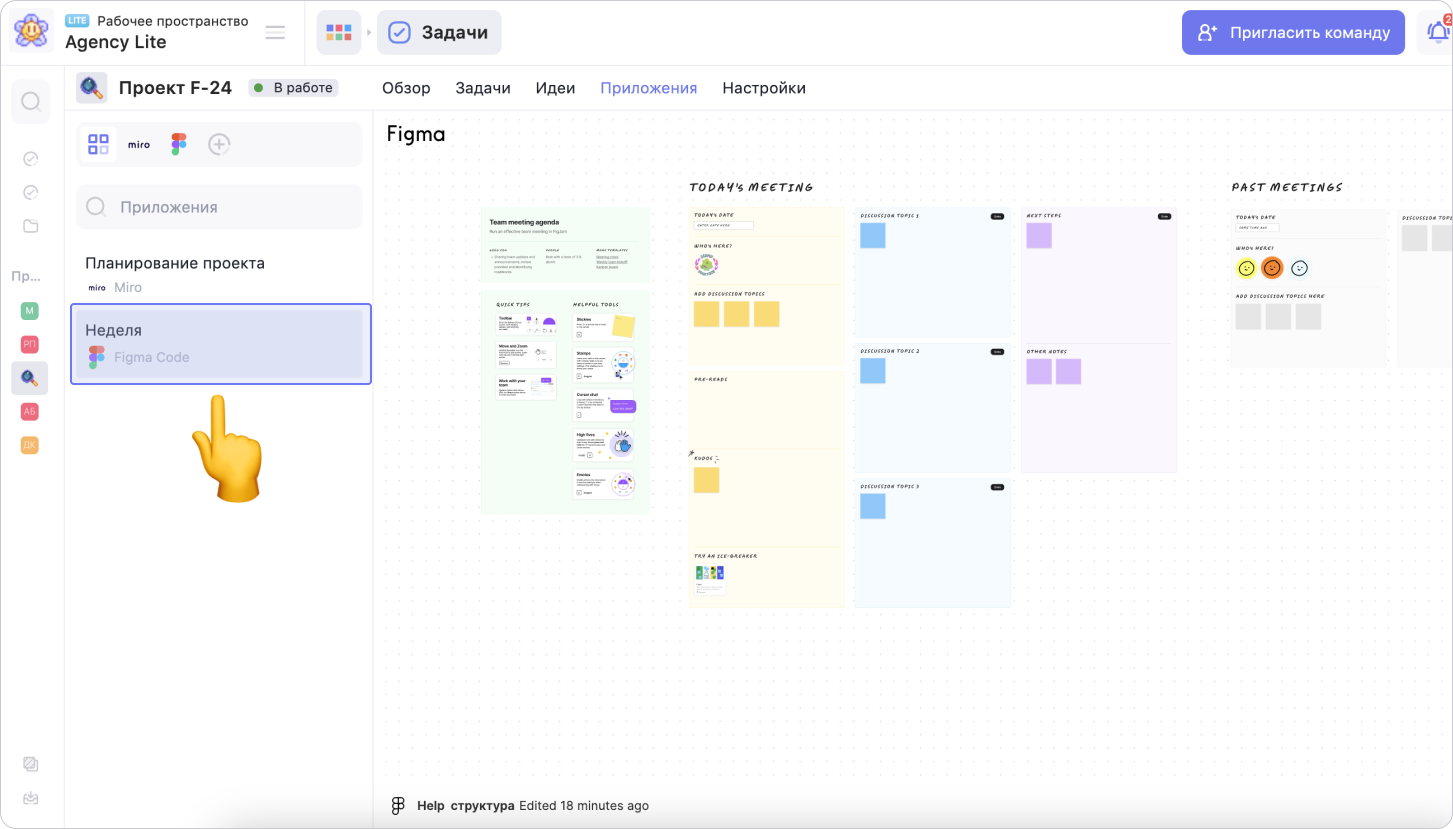This screenshot has height=829, width=1453.
Task: Filter apps by Miro logo
Action: pyautogui.click(x=139, y=145)
